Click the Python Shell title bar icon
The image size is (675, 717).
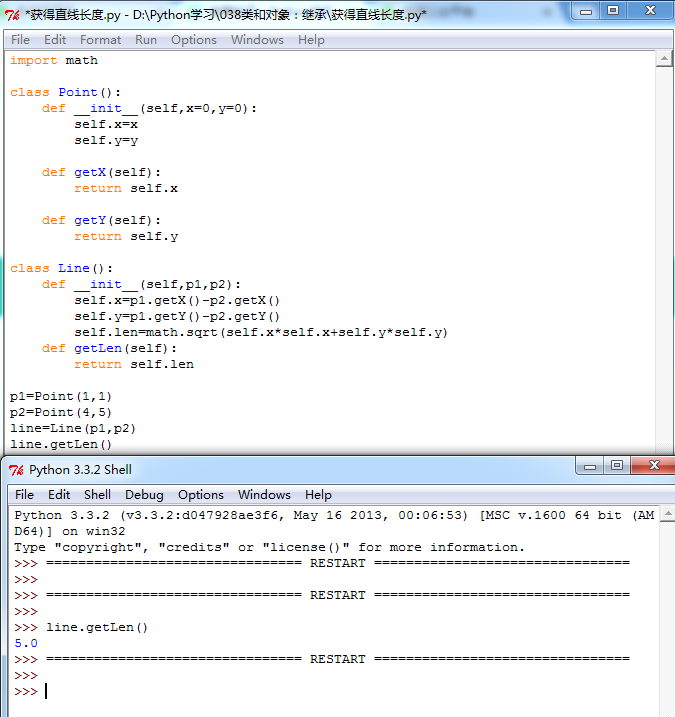click(x=15, y=469)
